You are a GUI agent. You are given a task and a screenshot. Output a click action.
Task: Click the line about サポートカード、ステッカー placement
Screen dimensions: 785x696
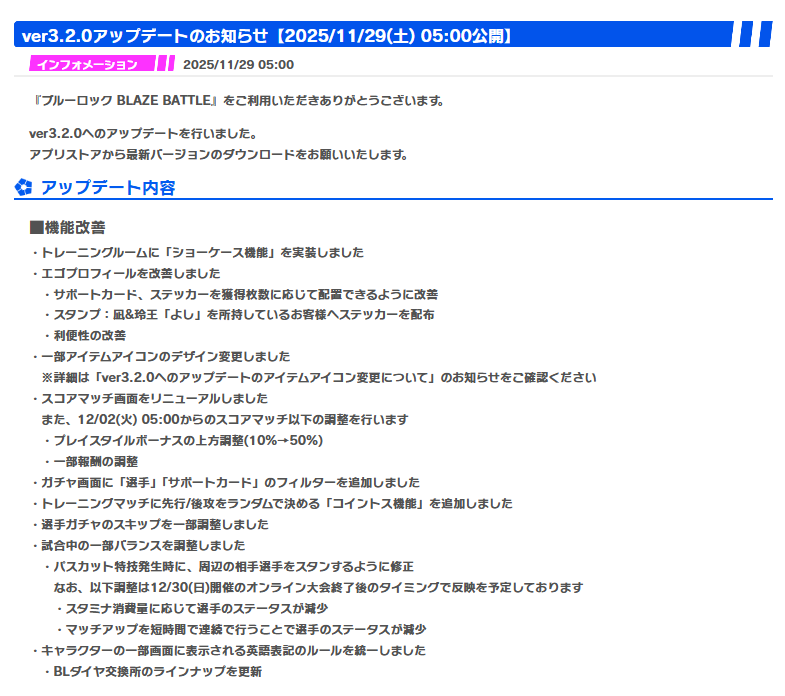pos(241,294)
